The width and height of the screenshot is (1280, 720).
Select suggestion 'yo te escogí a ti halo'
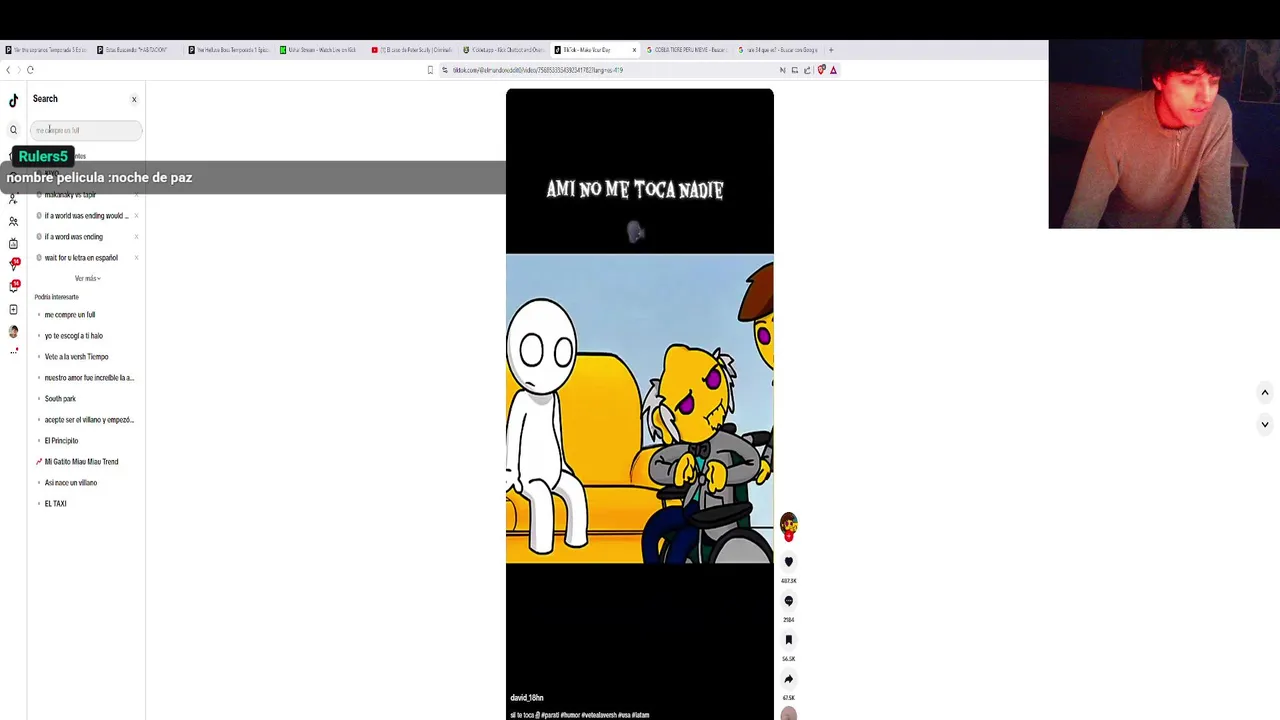coord(73,336)
